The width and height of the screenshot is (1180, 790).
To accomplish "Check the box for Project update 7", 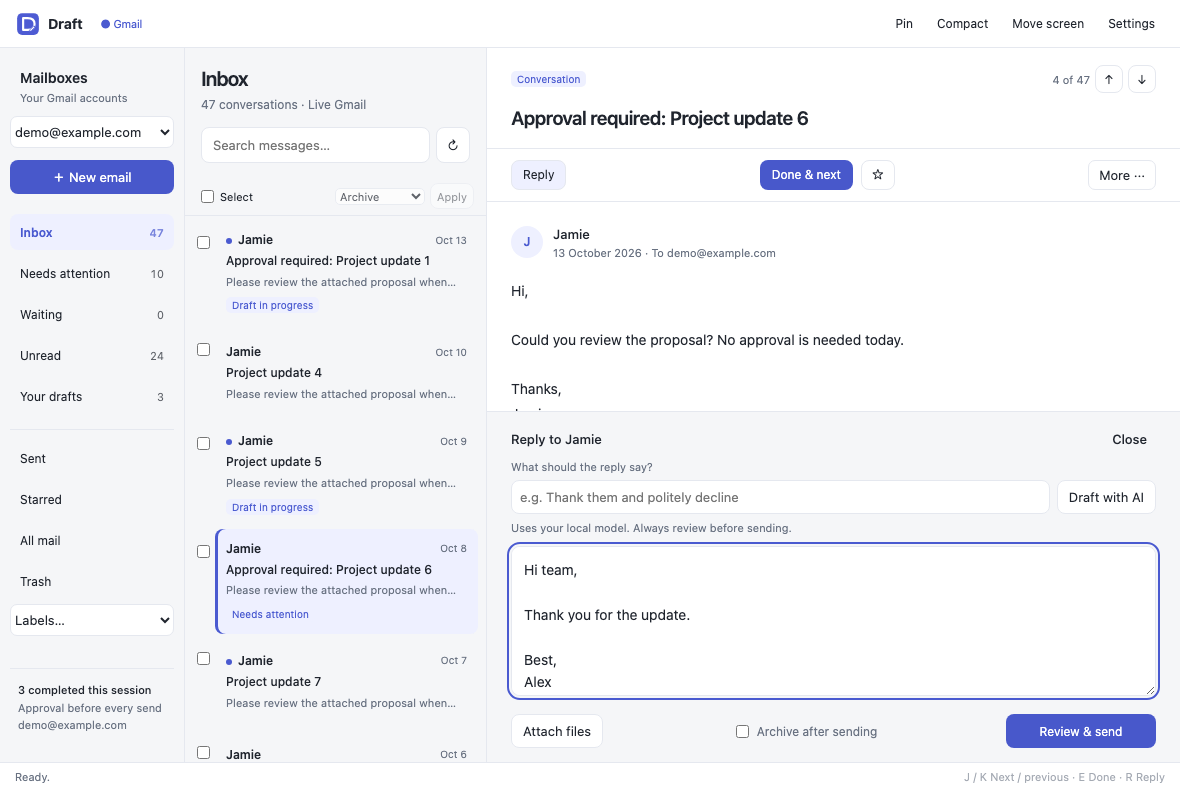I will pos(203,658).
